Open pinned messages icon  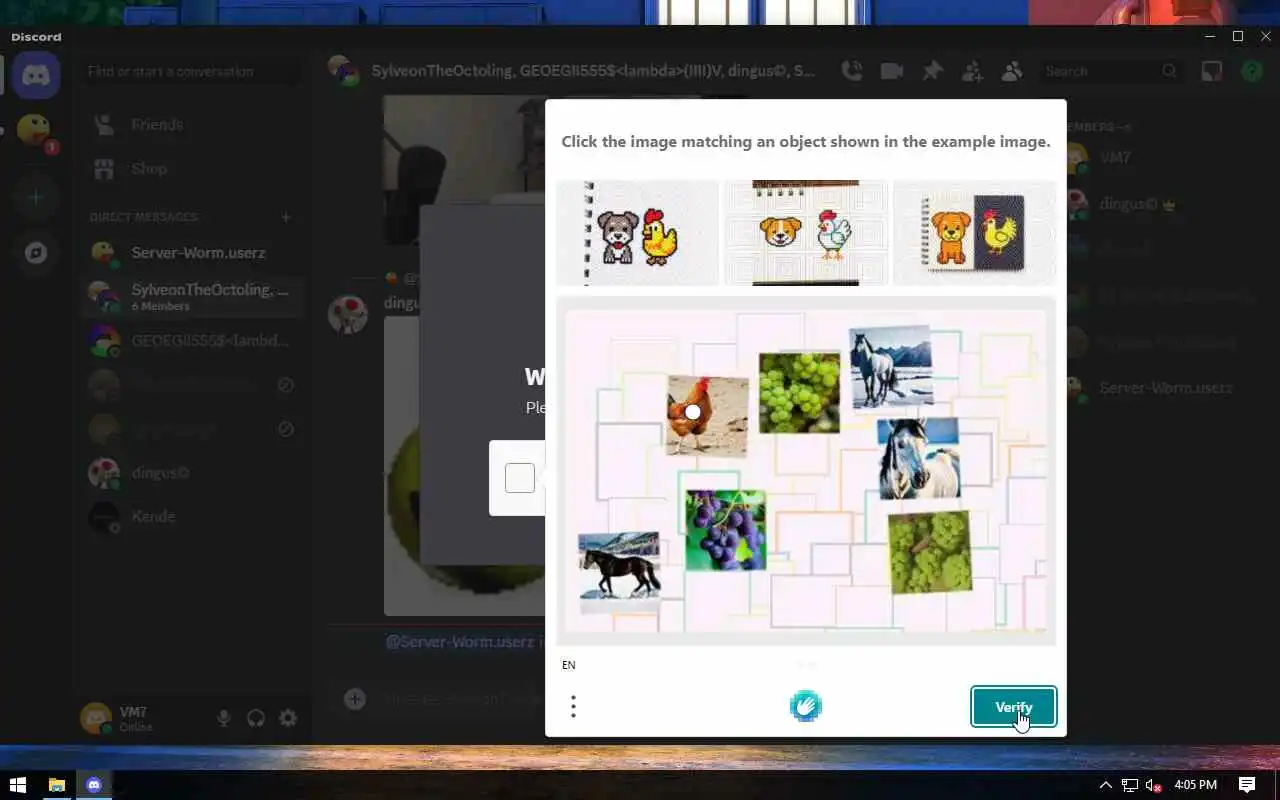click(x=932, y=71)
